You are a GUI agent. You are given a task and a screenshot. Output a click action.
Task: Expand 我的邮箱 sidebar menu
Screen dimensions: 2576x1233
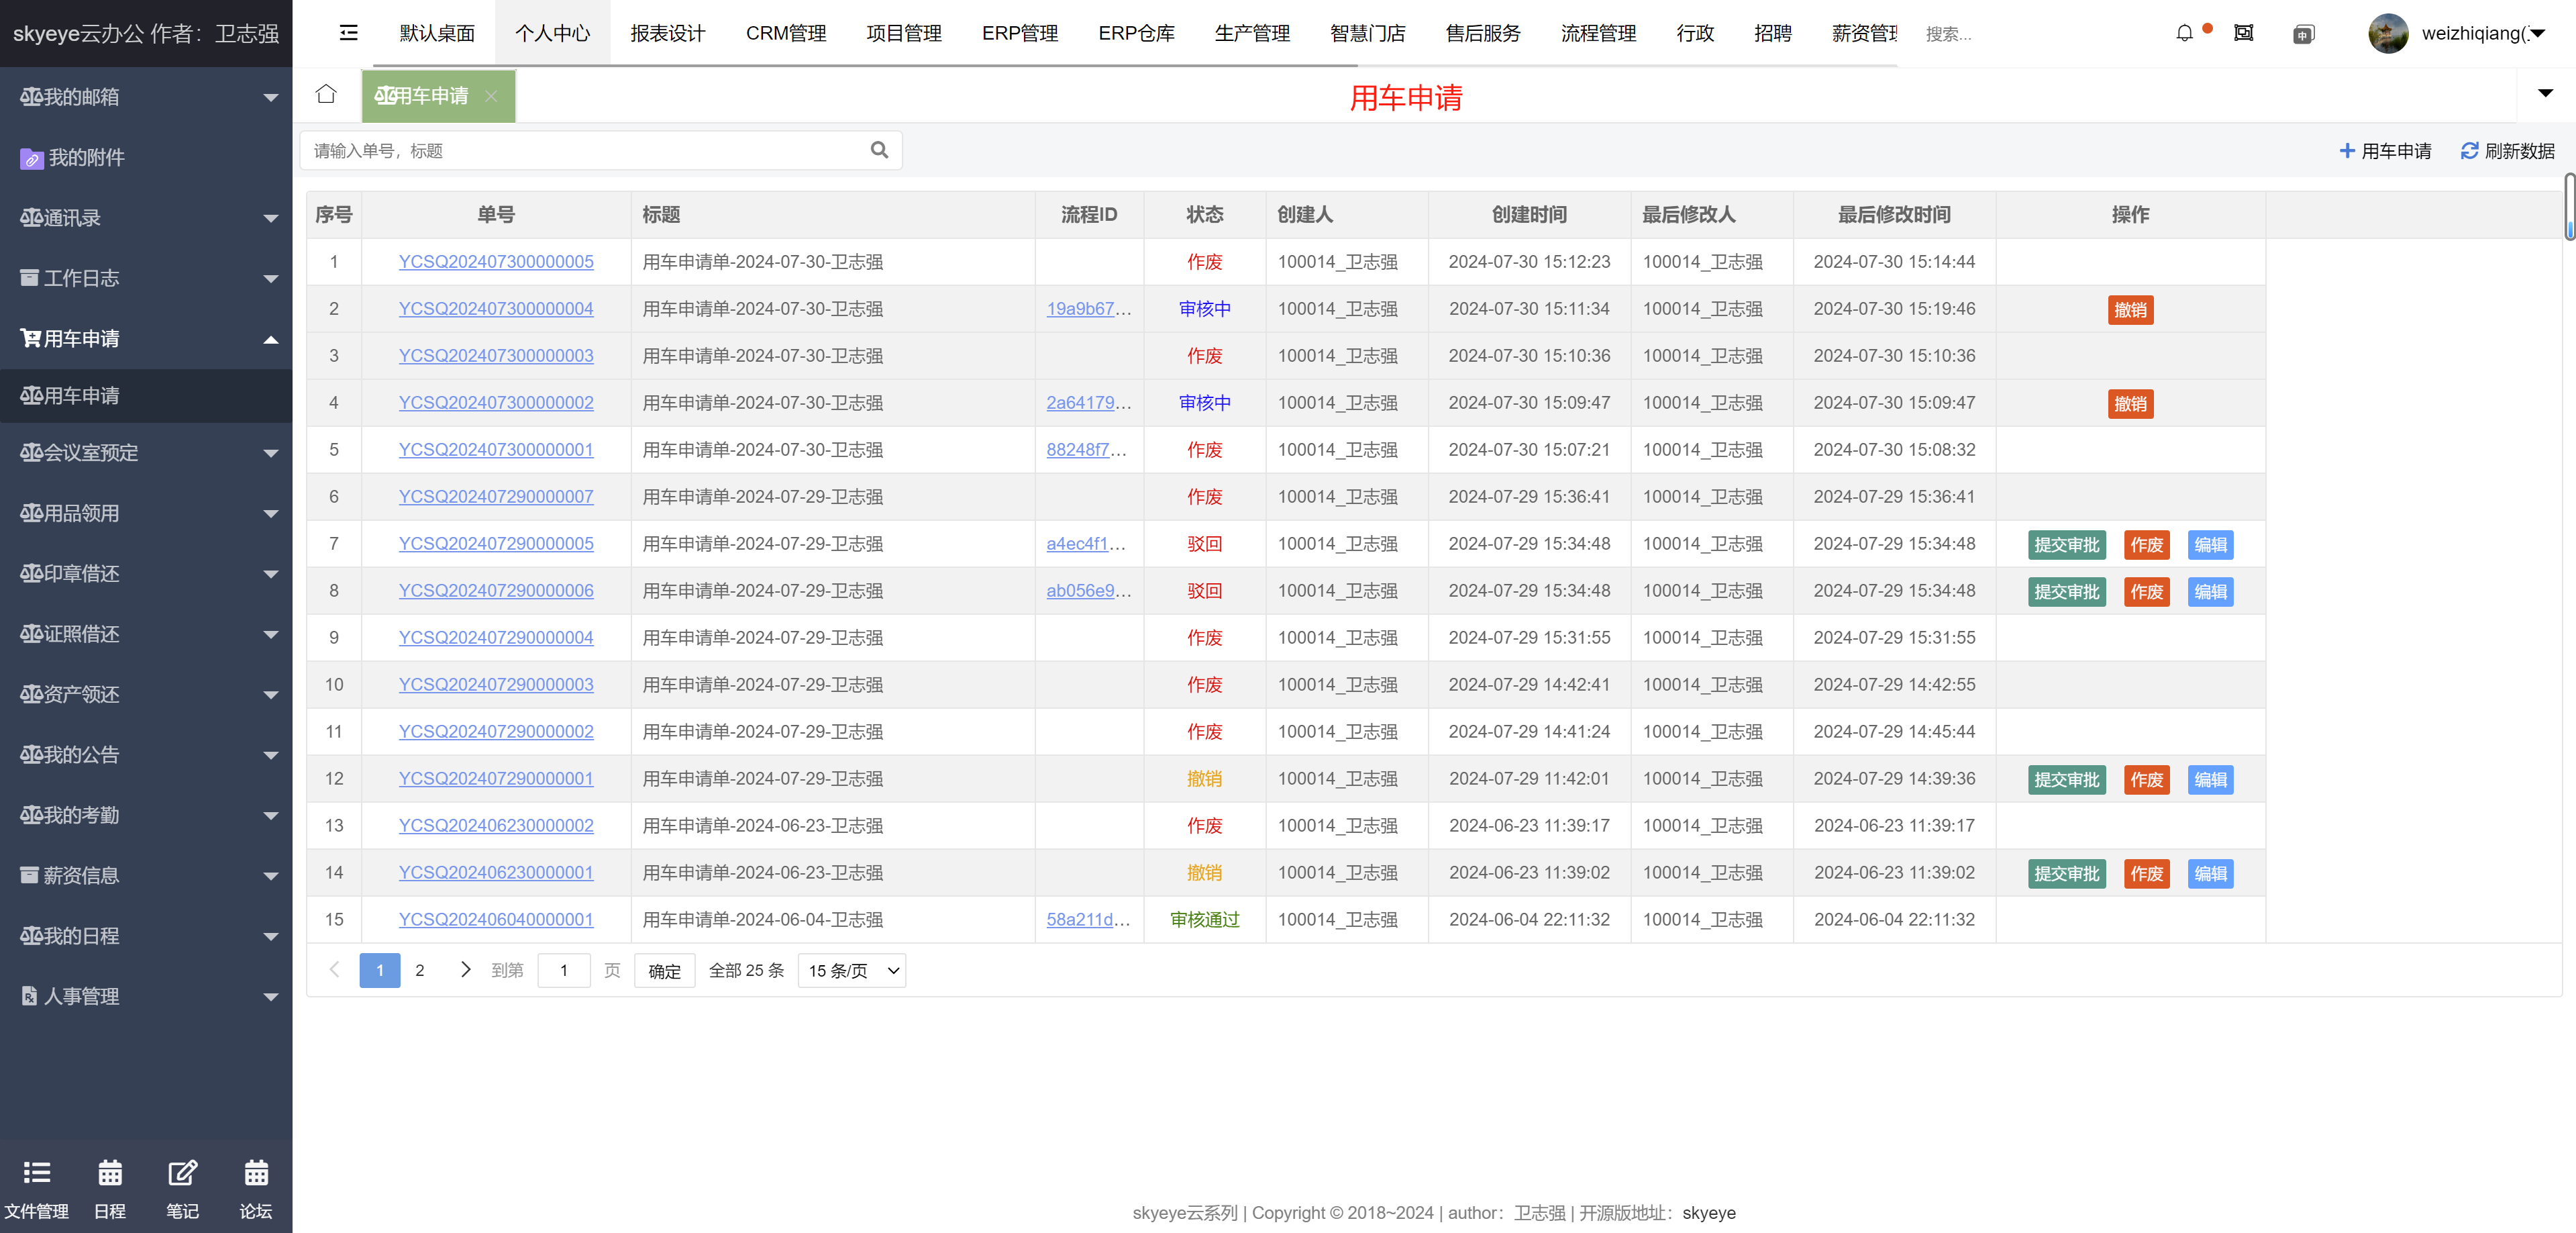click(146, 97)
